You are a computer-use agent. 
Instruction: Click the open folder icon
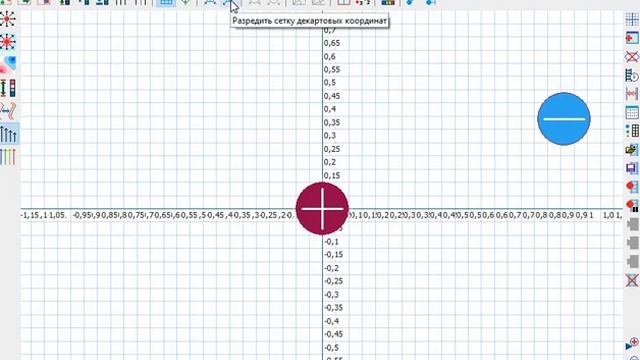[x=632, y=149]
